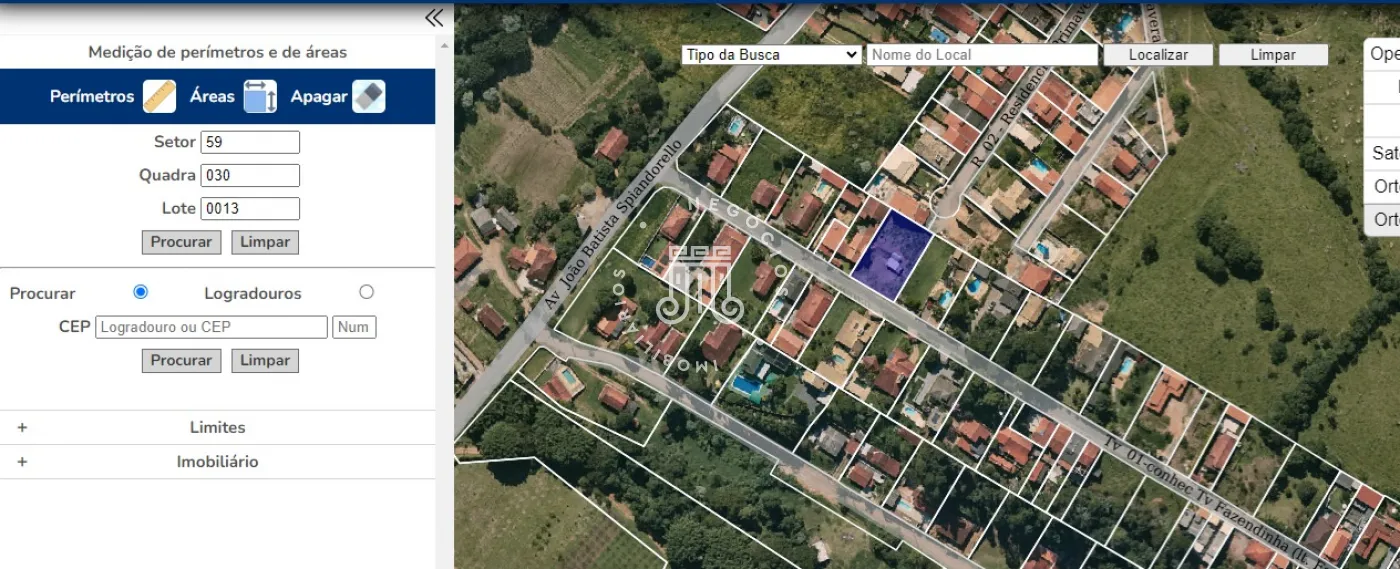The image size is (1400, 569).
Task: Click the Apagar eraser icon
Action: [368, 96]
